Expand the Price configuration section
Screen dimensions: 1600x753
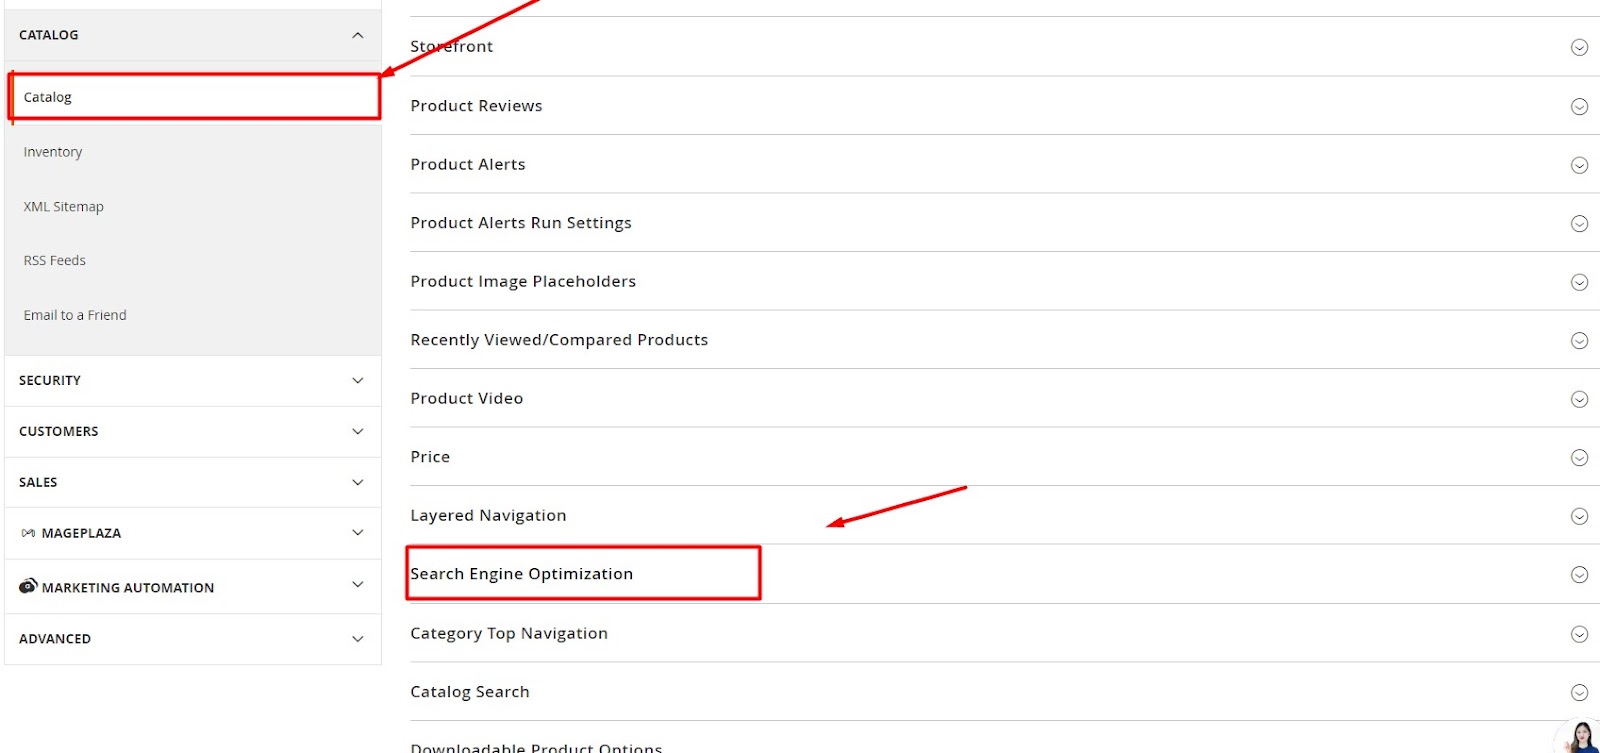[1580, 457]
